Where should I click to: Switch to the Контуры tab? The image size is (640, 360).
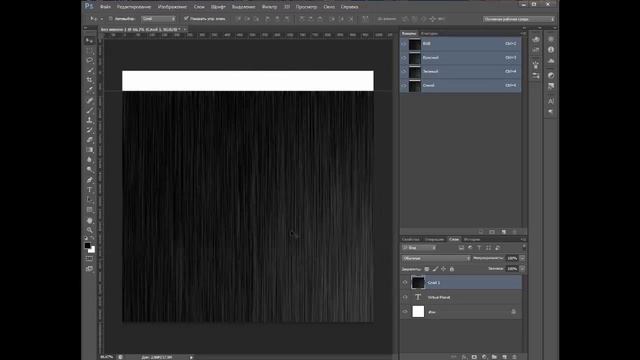click(429, 33)
